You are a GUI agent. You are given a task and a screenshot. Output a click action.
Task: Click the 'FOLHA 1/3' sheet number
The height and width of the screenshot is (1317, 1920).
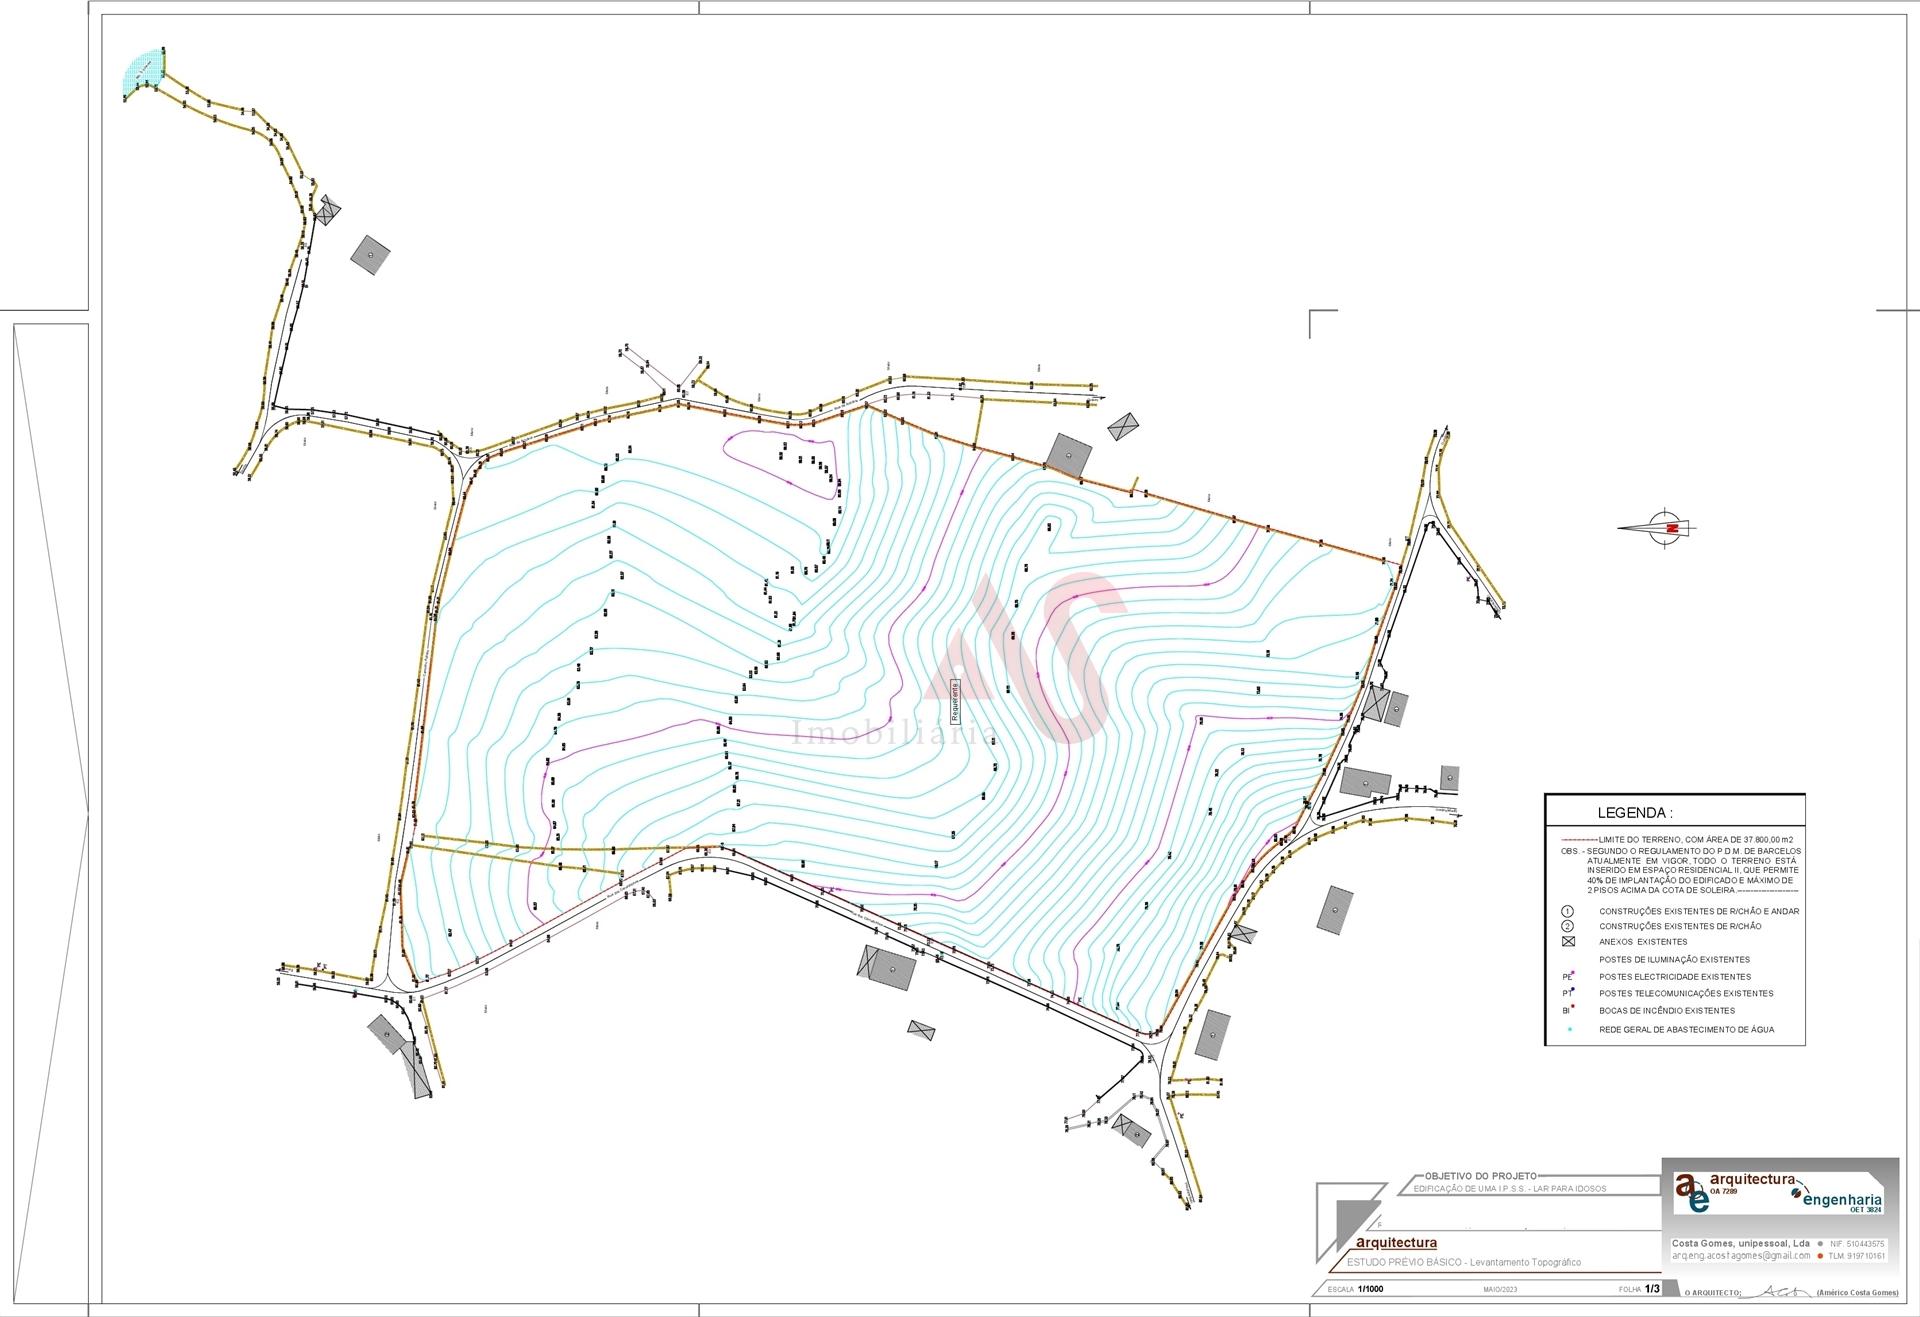1639,1288
